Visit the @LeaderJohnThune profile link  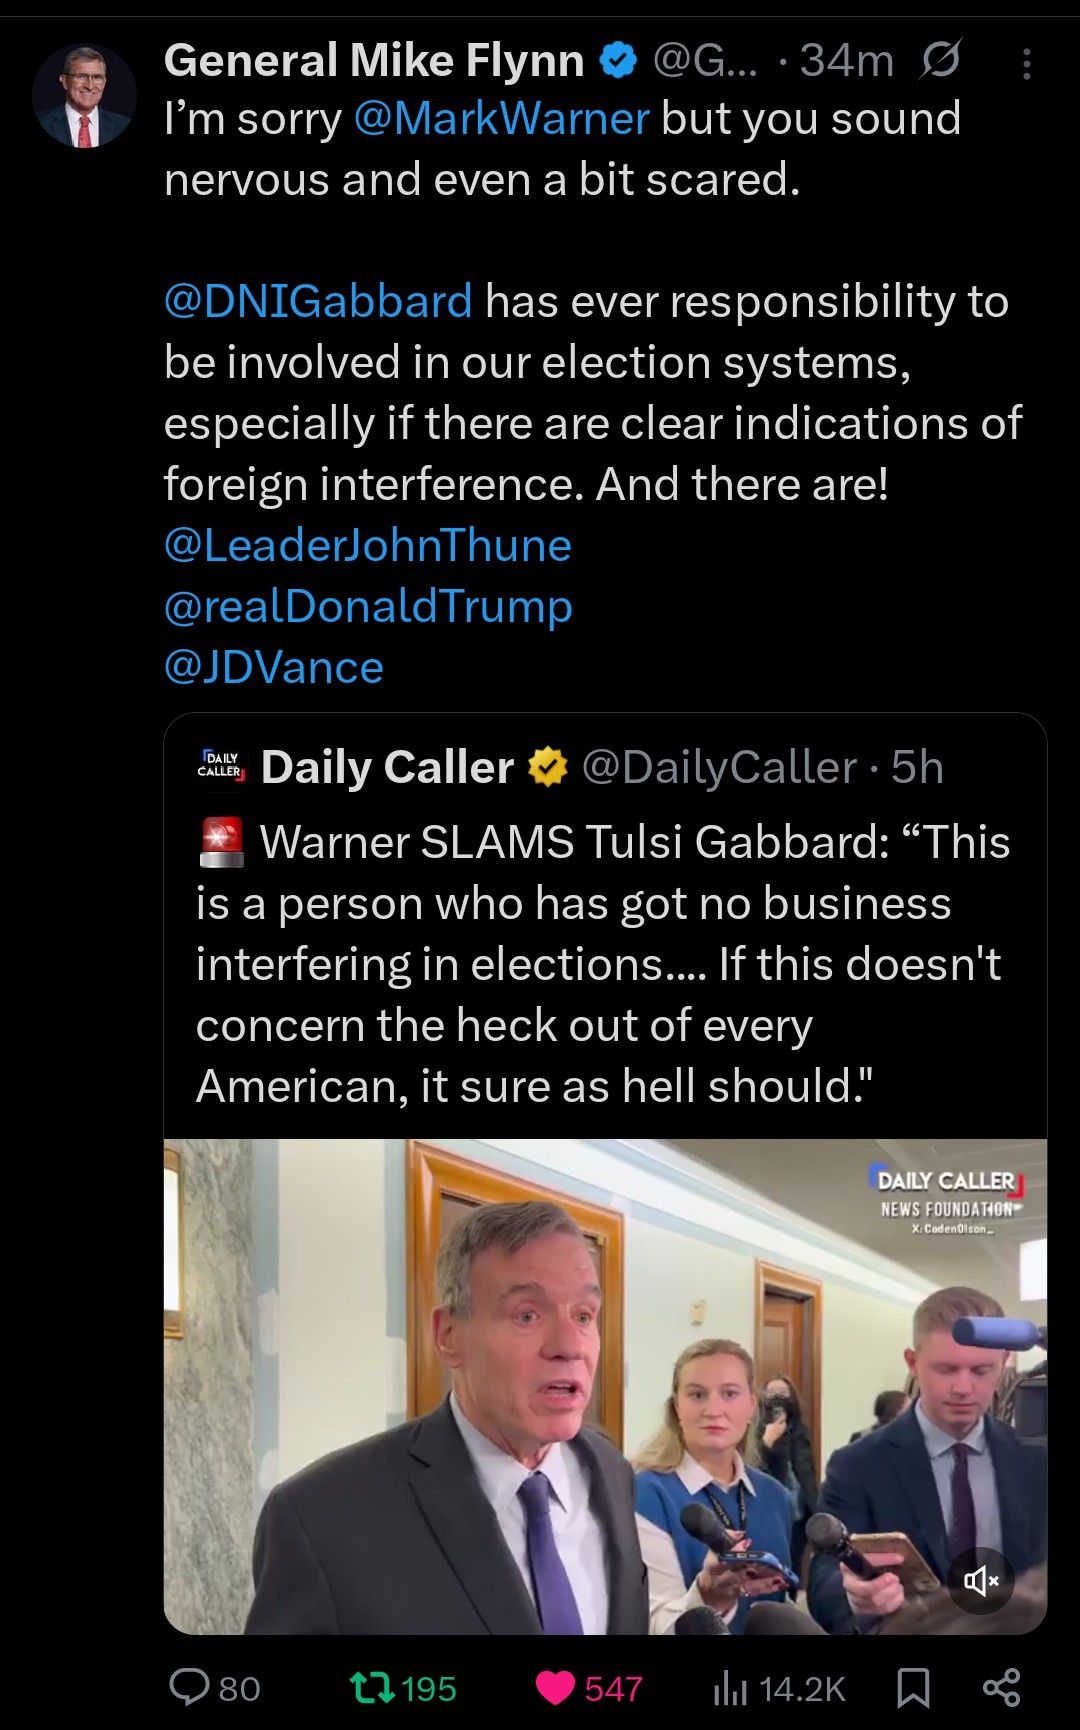point(367,546)
